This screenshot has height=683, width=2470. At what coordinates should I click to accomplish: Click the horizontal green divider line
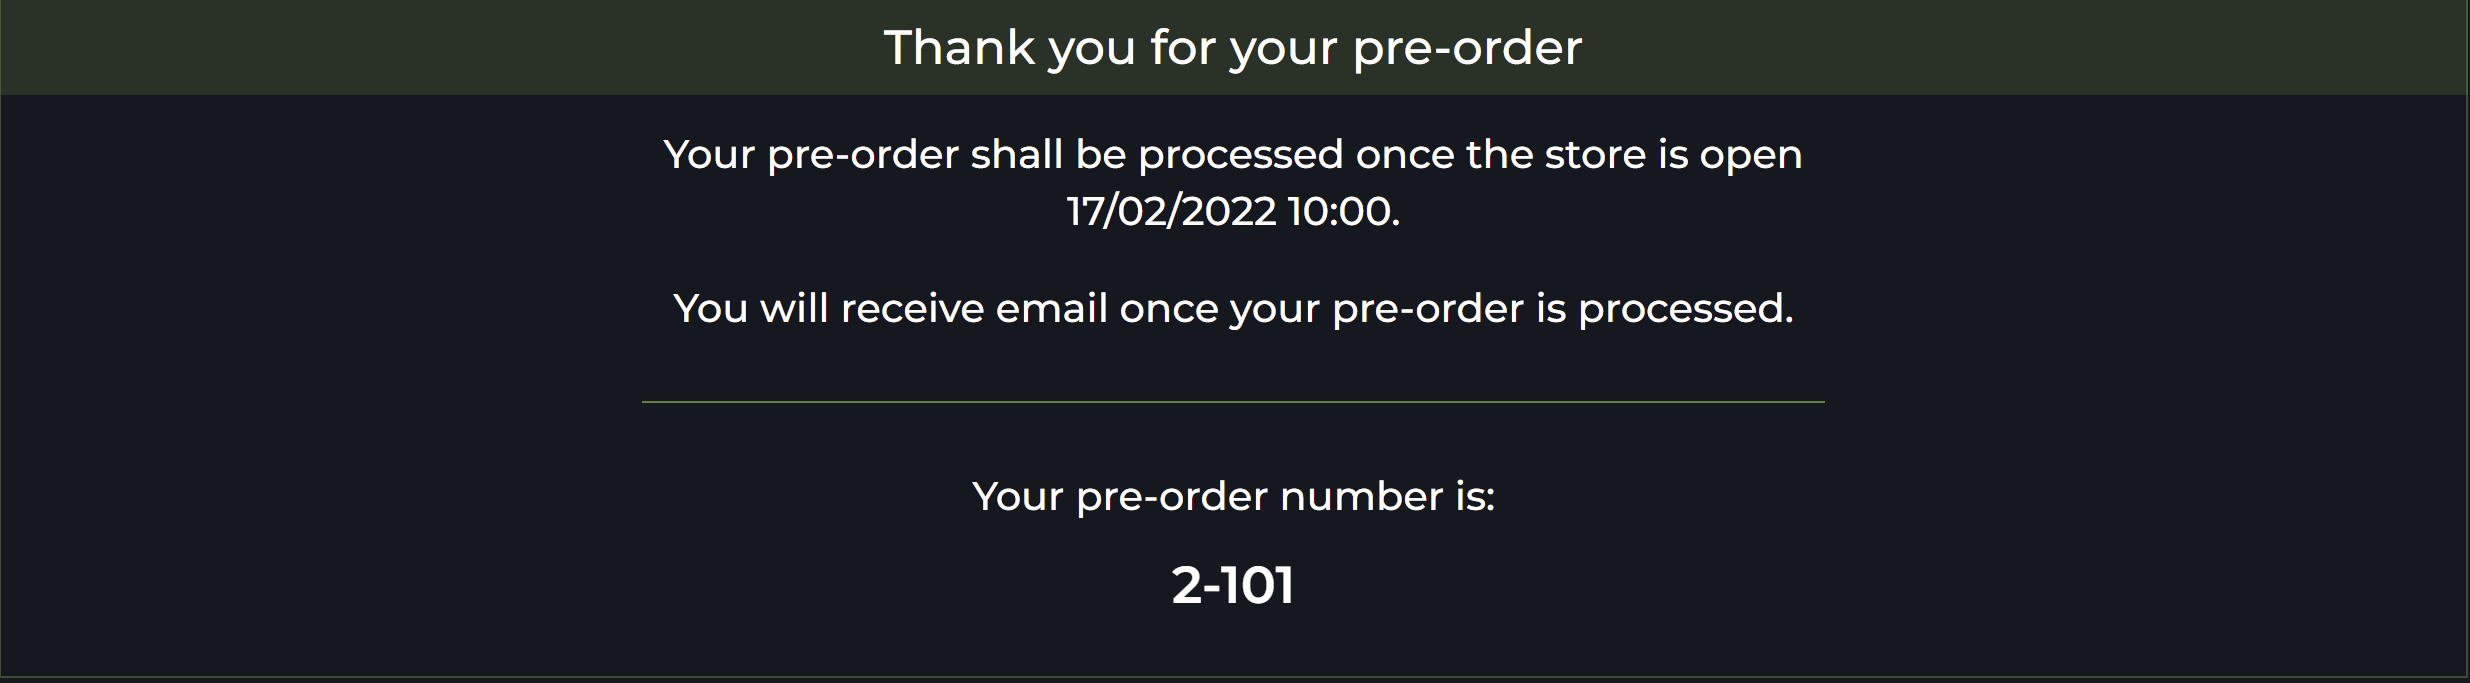pos(1233,402)
